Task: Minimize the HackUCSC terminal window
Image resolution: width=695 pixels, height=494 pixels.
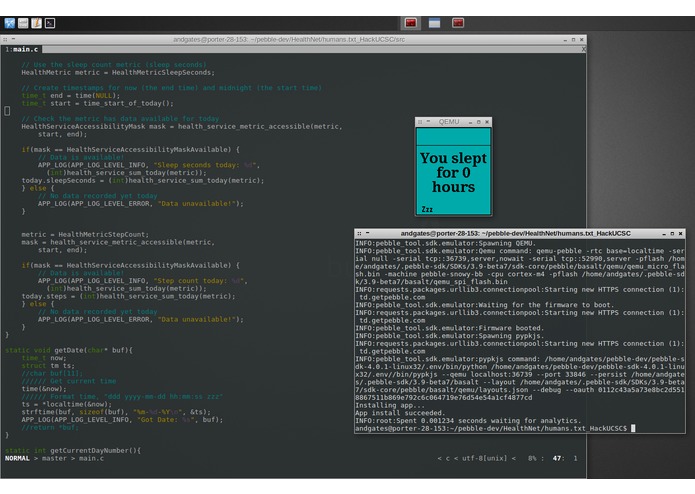Action: coord(664,233)
